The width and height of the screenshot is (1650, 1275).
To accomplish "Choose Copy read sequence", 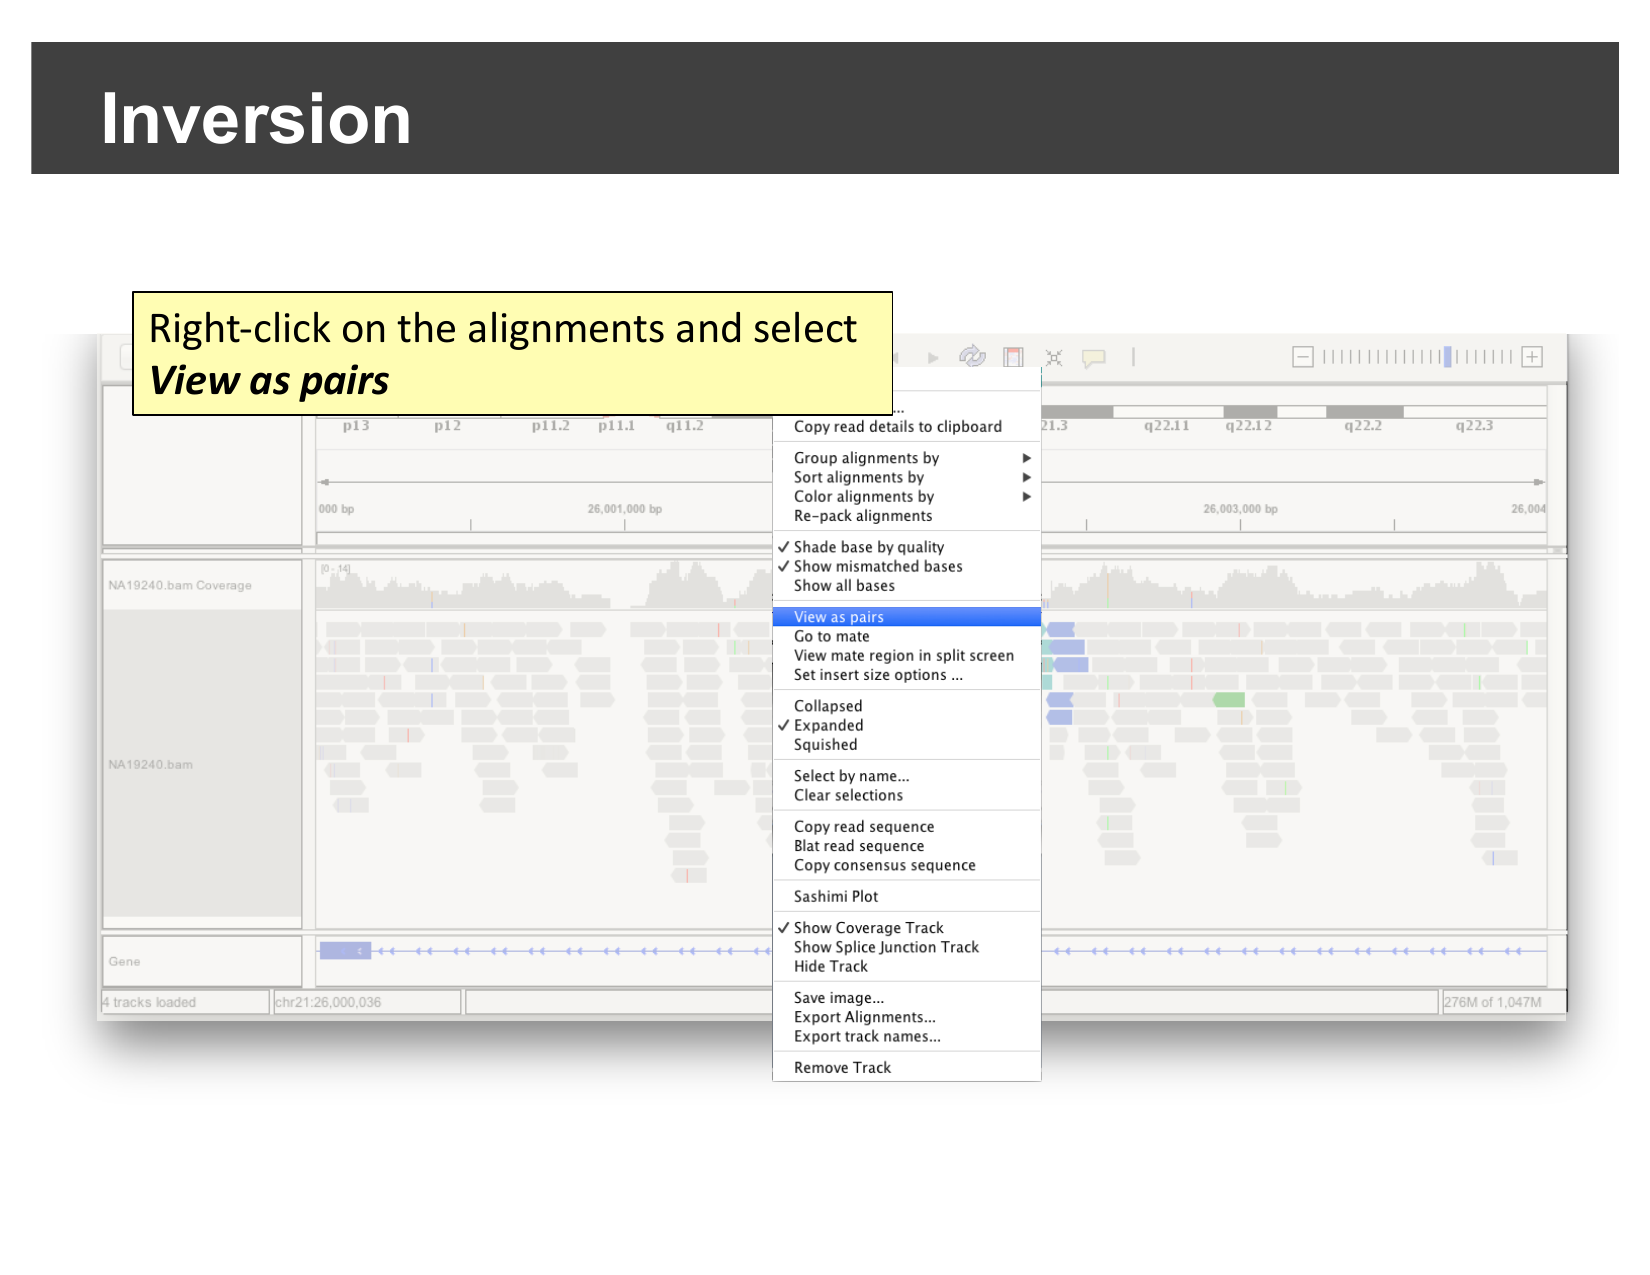I will [x=907, y=827].
